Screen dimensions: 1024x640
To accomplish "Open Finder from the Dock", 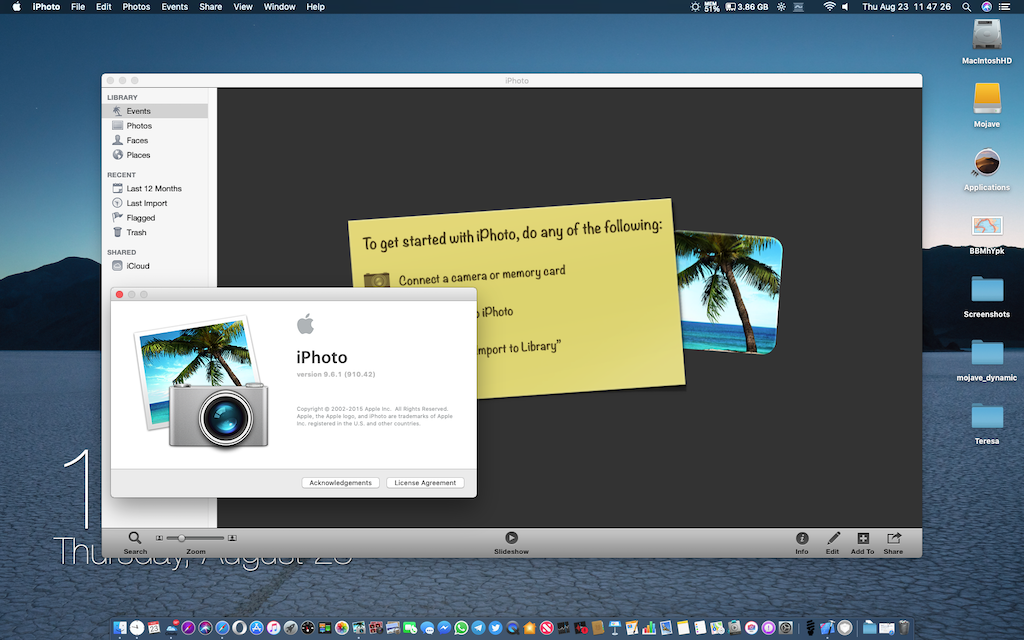I will click(x=120, y=628).
